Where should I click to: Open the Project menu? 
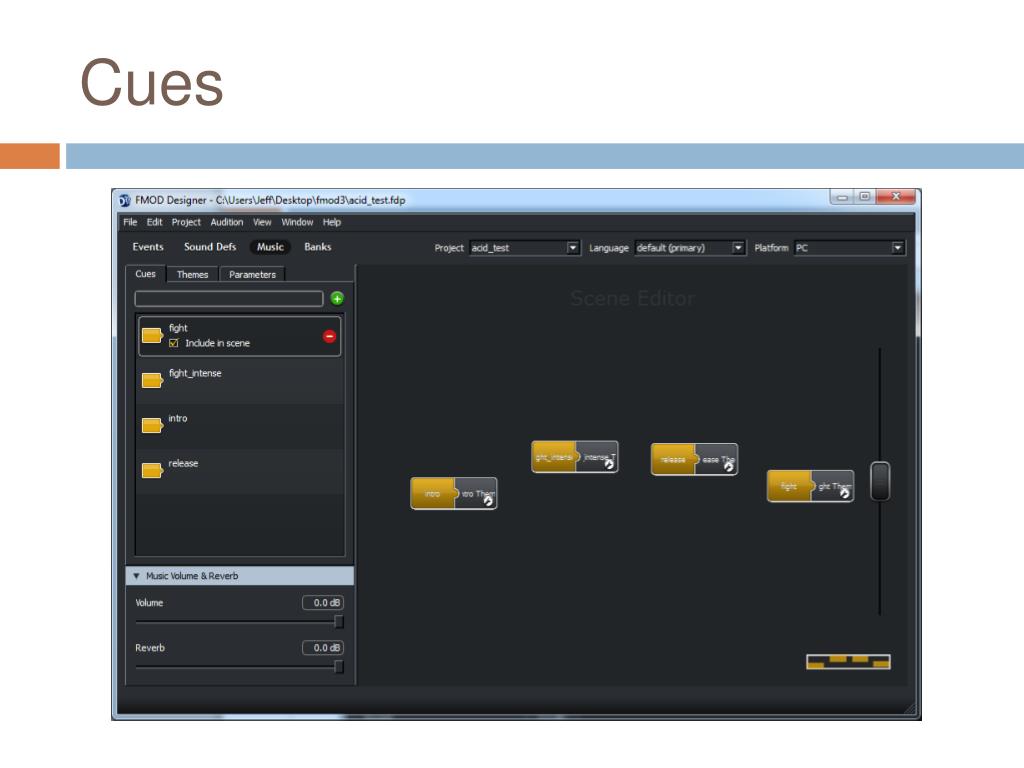(x=186, y=222)
